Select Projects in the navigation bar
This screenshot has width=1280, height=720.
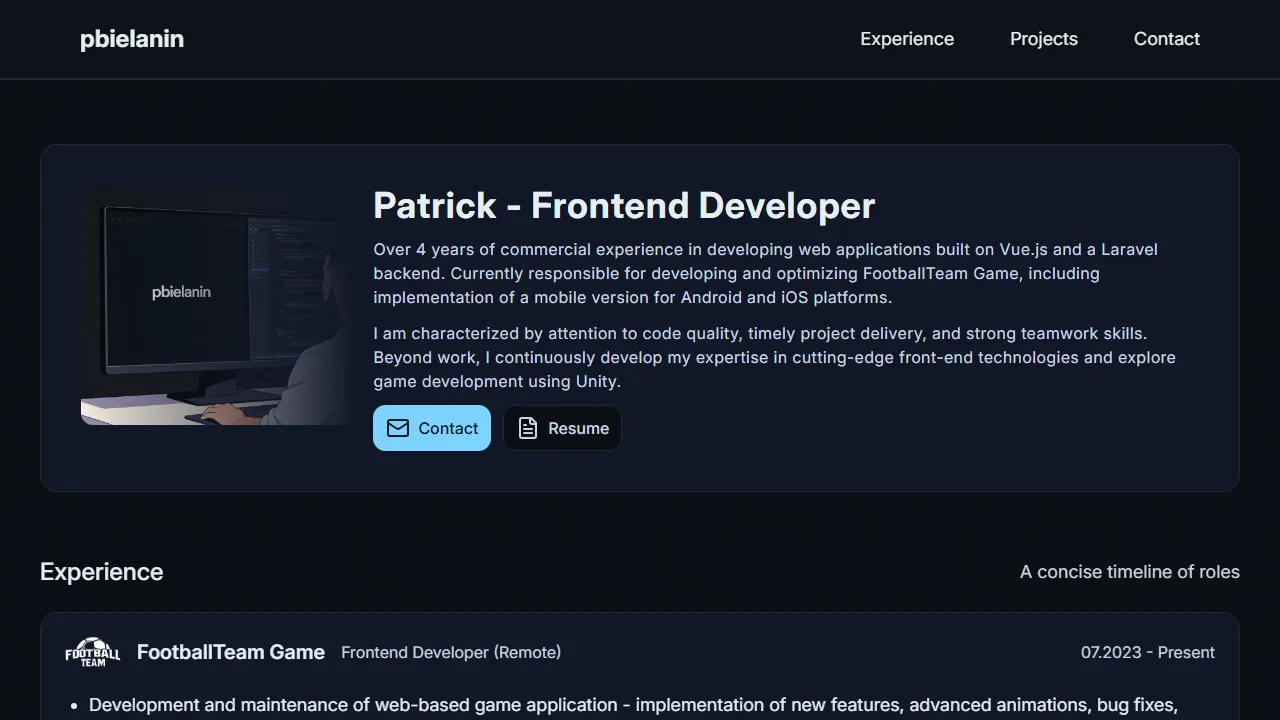point(1043,39)
